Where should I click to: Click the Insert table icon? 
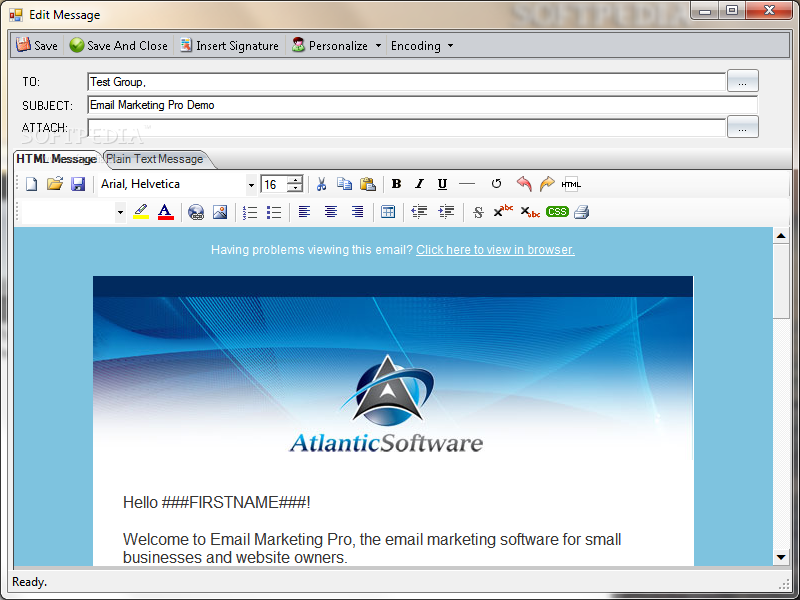388,212
